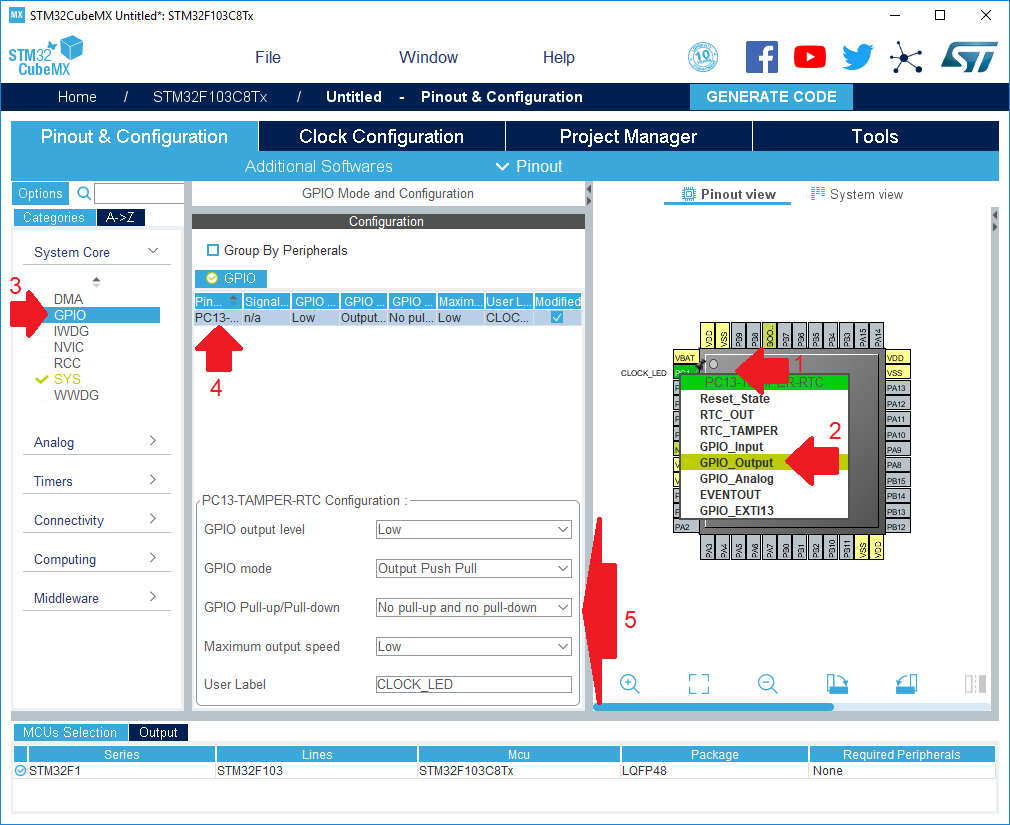
Task: Click STM32F103C8Tx breadcrumb
Action: click(210, 97)
